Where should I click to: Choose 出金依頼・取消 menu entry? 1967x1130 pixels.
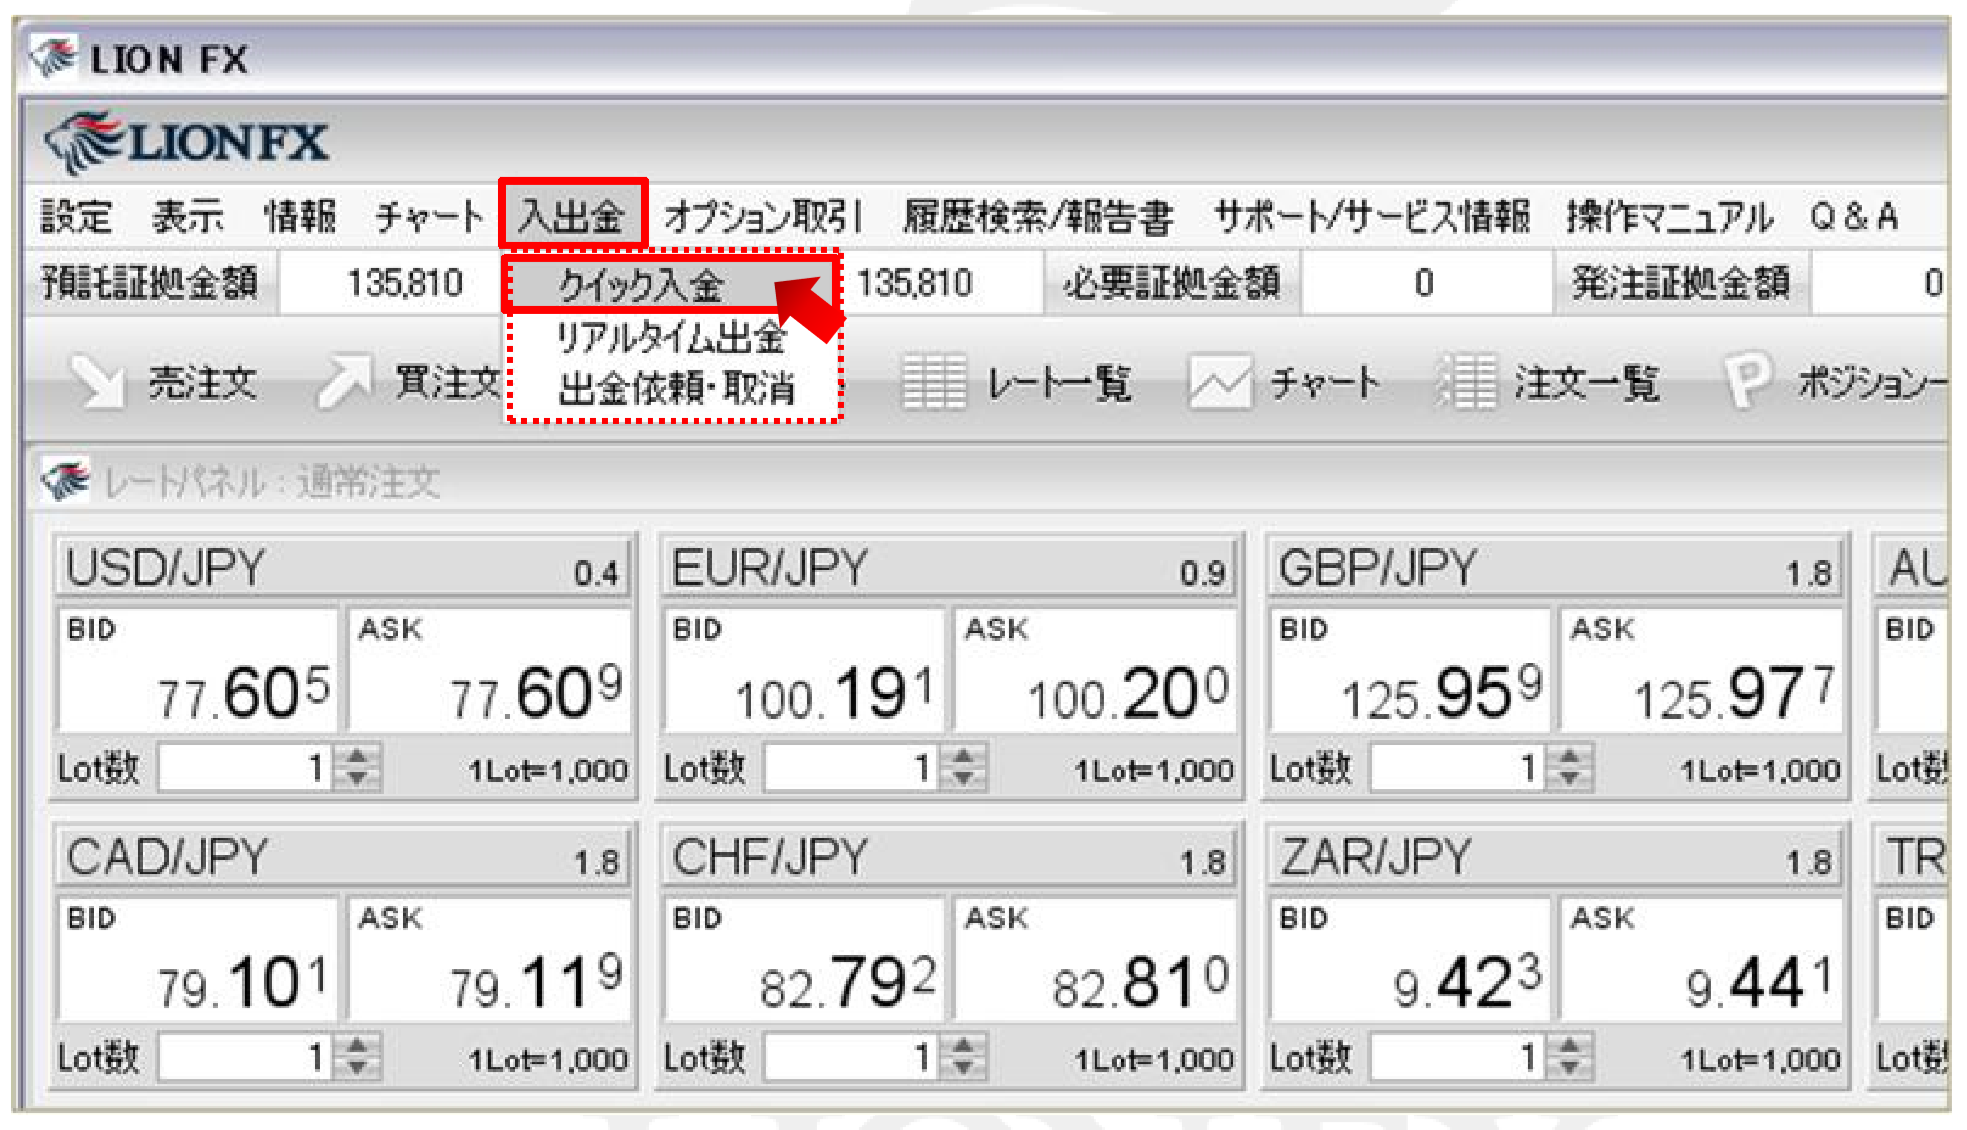(676, 388)
